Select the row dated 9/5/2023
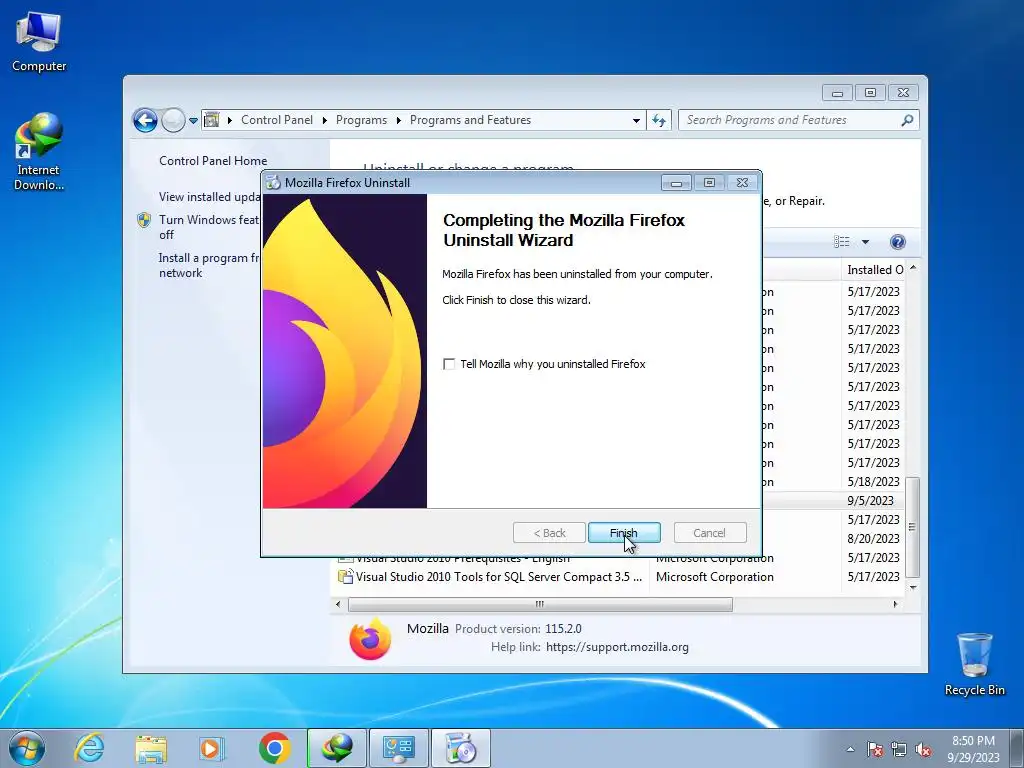Image resolution: width=1024 pixels, height=768 pixels. point(833,501)
